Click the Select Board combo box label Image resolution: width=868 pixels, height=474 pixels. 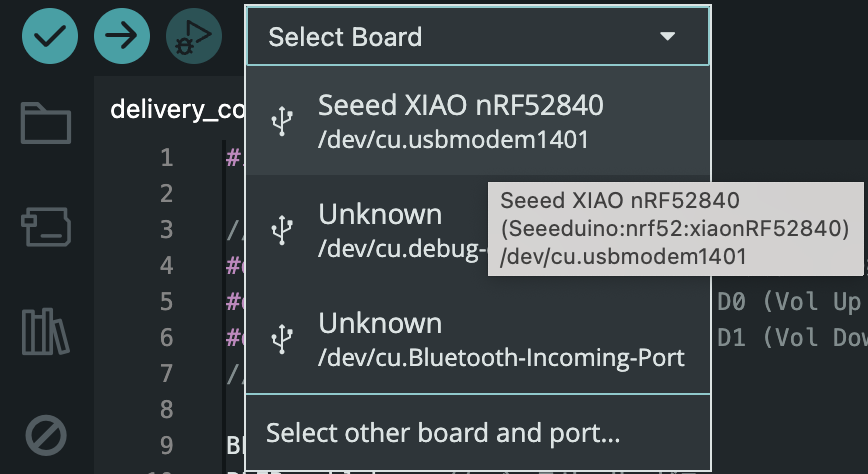345,37
